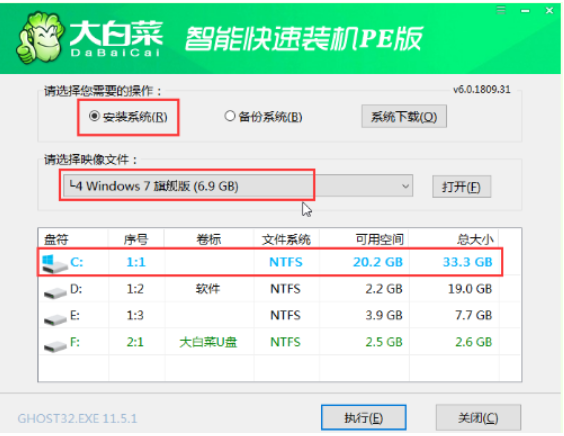Expand the image file dropdown arrow
564x436 pixels.
[405, 186]
